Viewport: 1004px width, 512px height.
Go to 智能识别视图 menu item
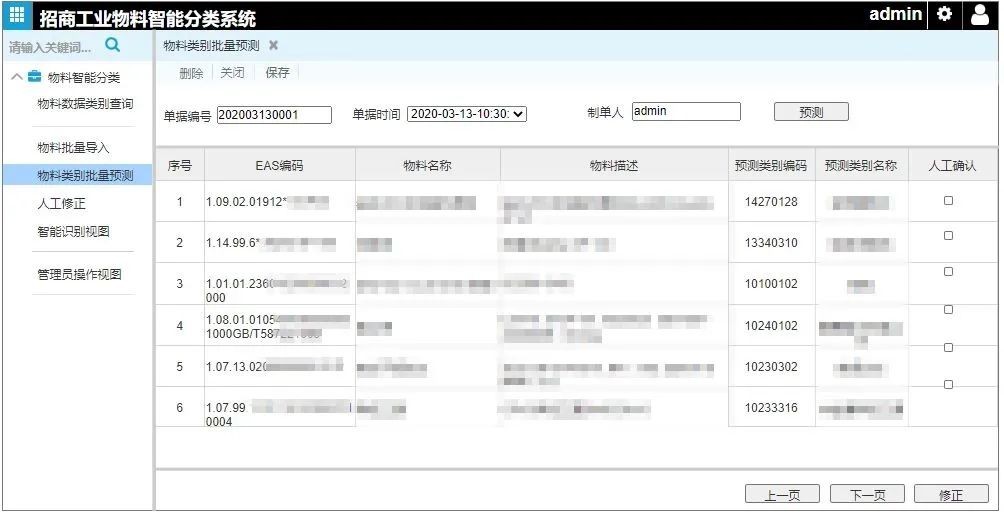point(73,232)
